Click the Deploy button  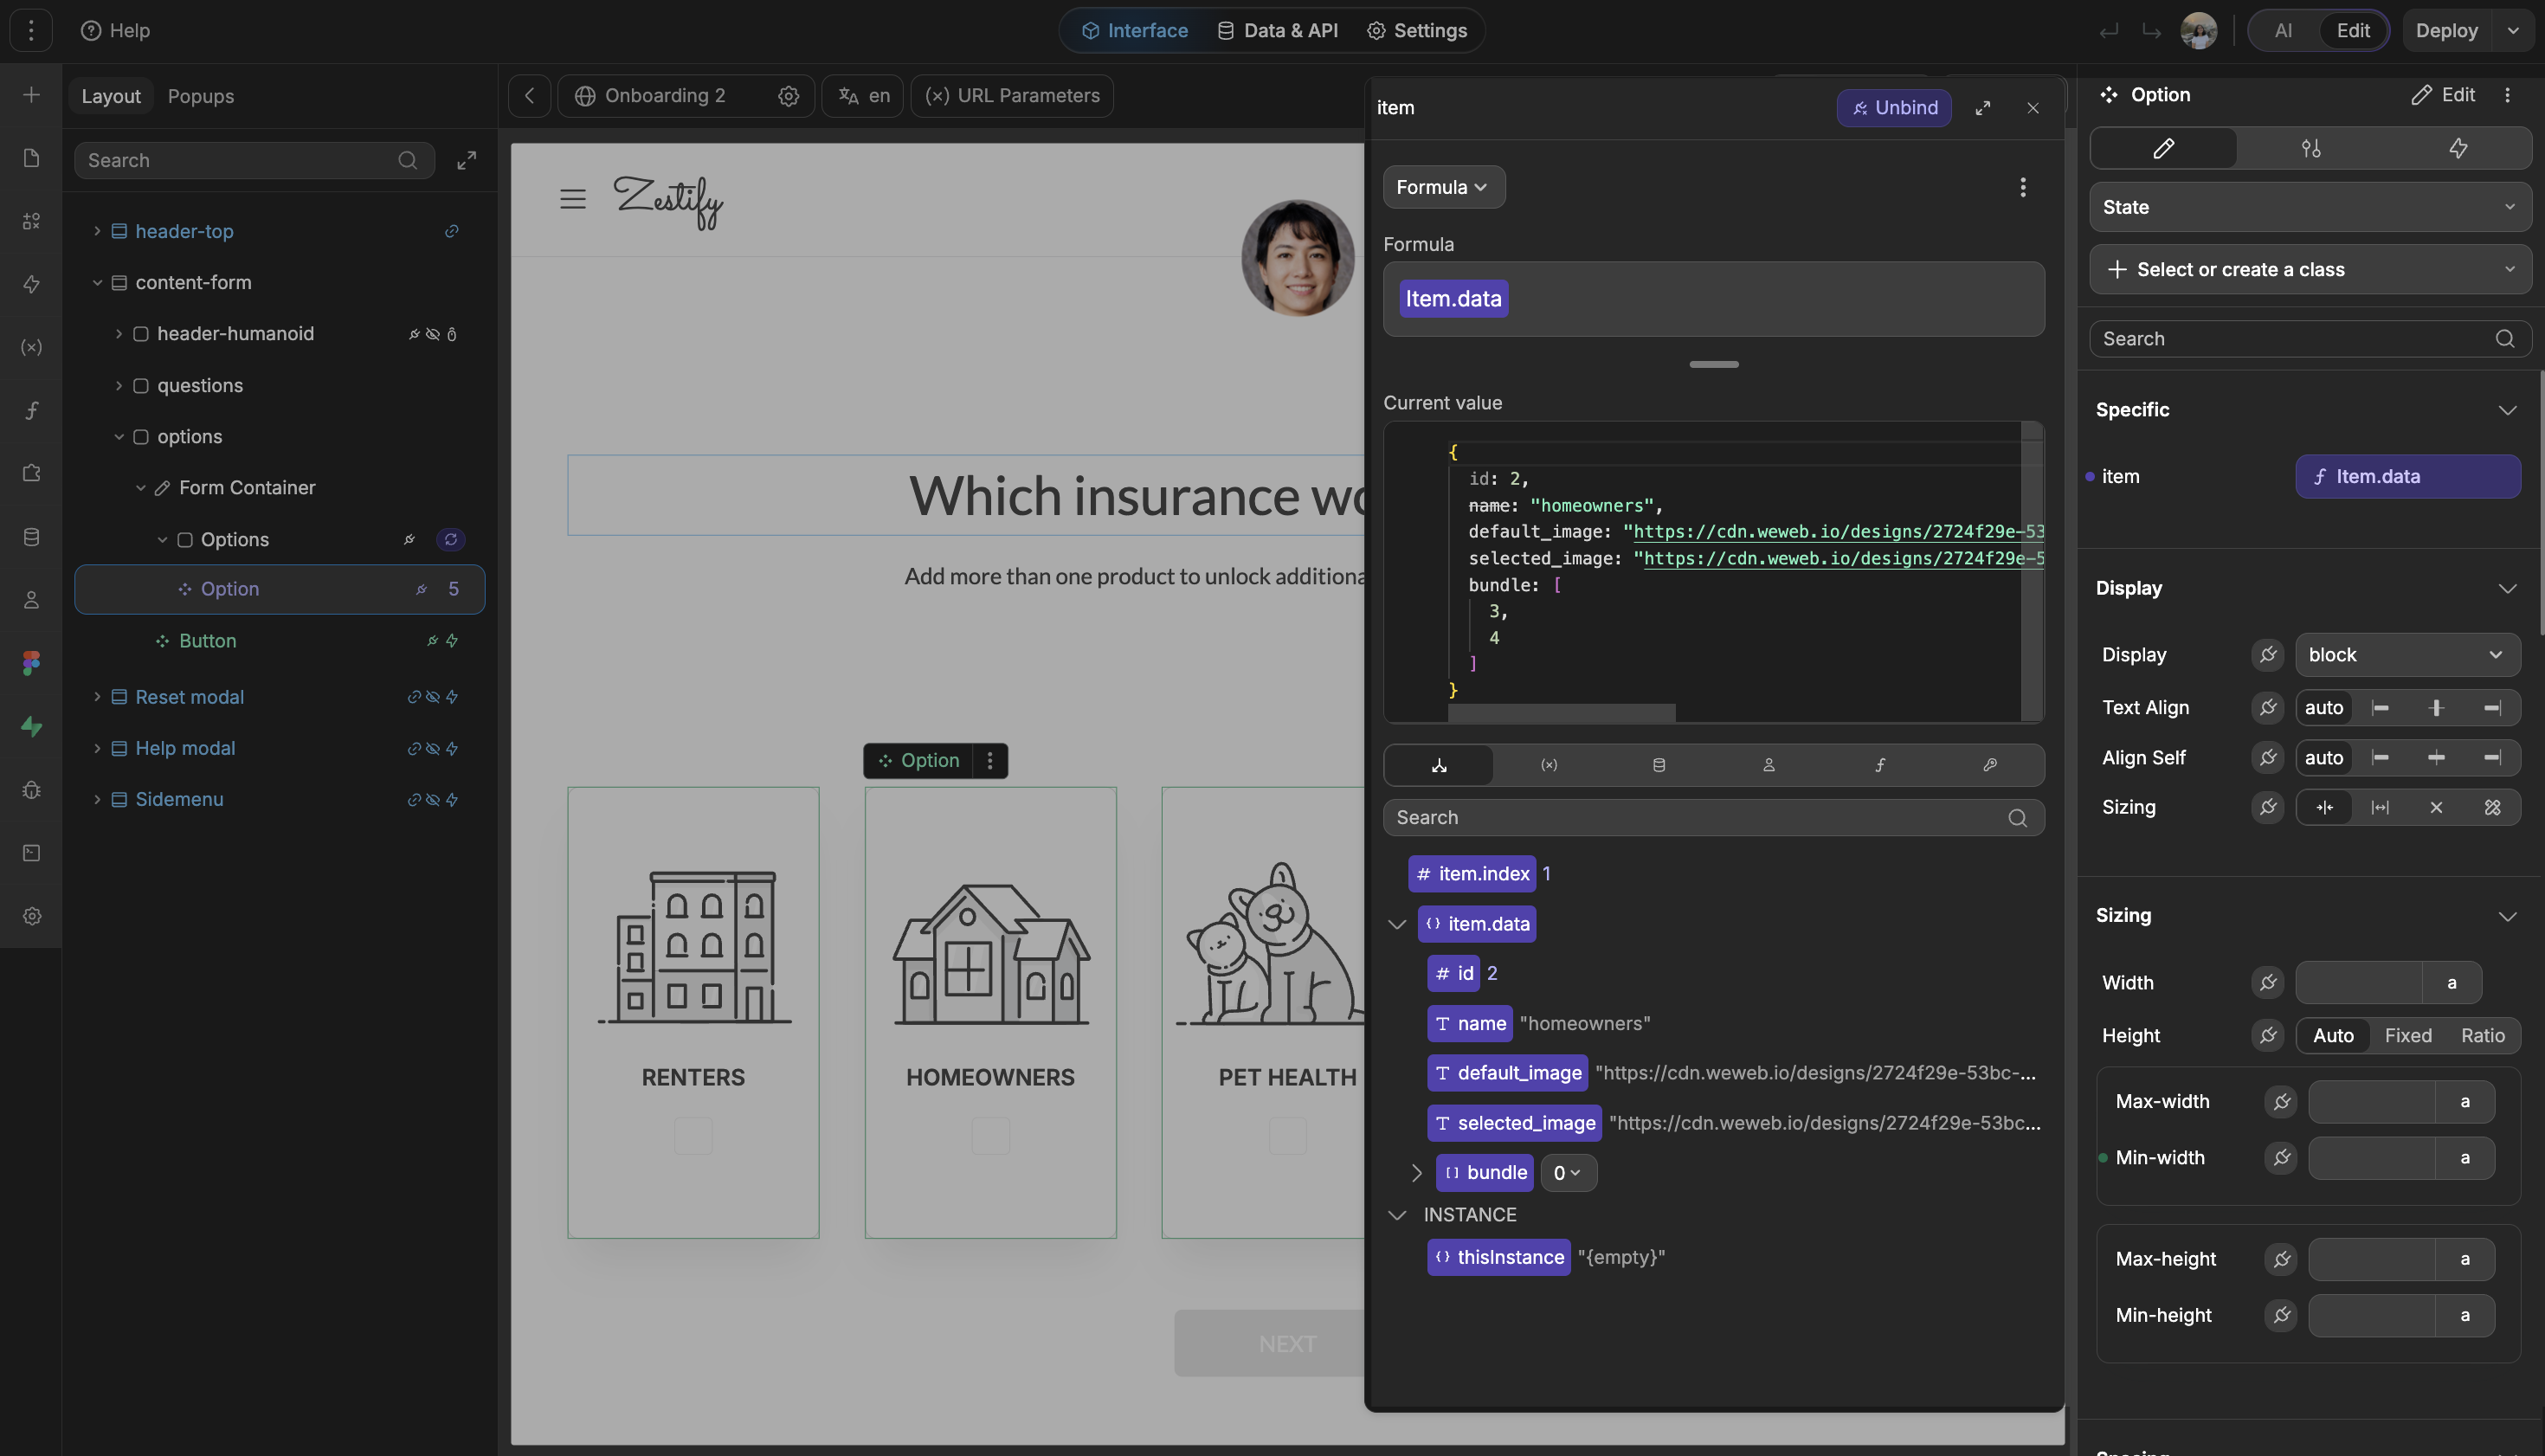tap(2445, 30)
